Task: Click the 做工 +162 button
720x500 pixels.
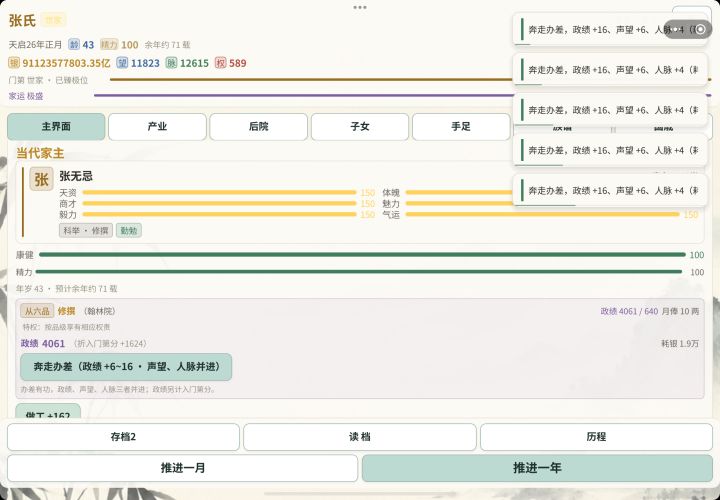Action: 48,411
